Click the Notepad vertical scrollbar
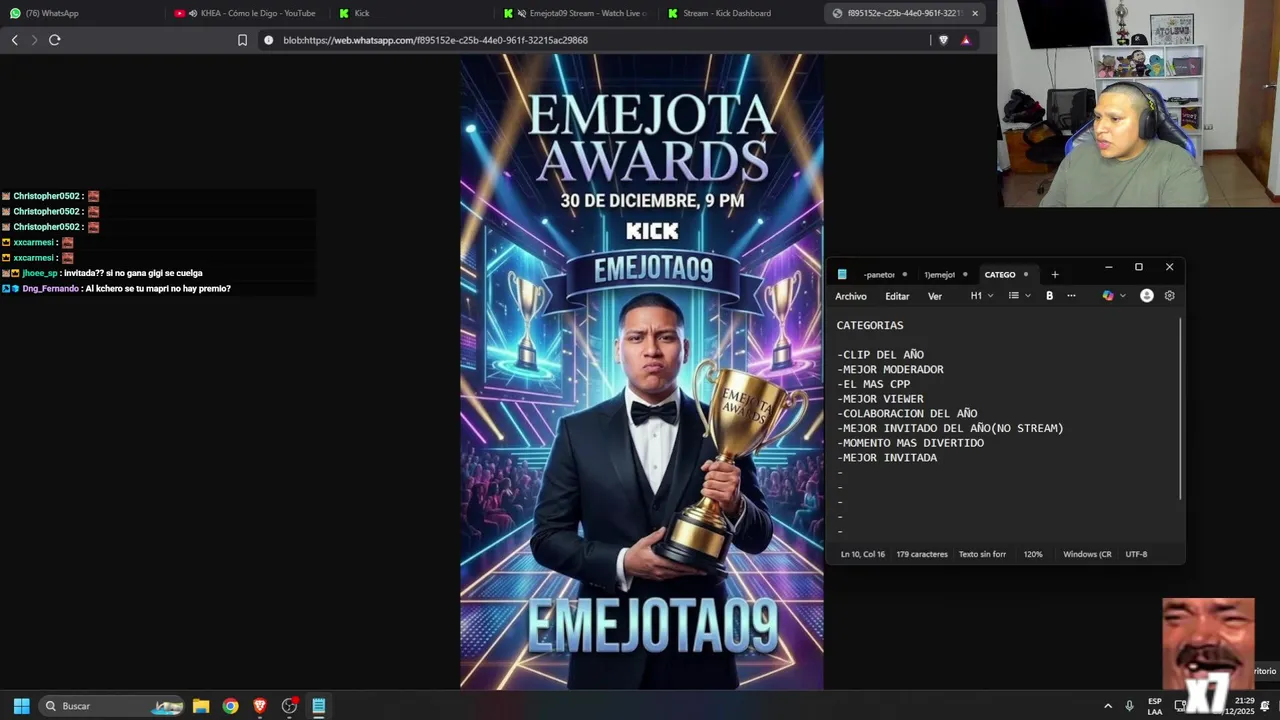Screen dimensions: 1280x720 1181,410
